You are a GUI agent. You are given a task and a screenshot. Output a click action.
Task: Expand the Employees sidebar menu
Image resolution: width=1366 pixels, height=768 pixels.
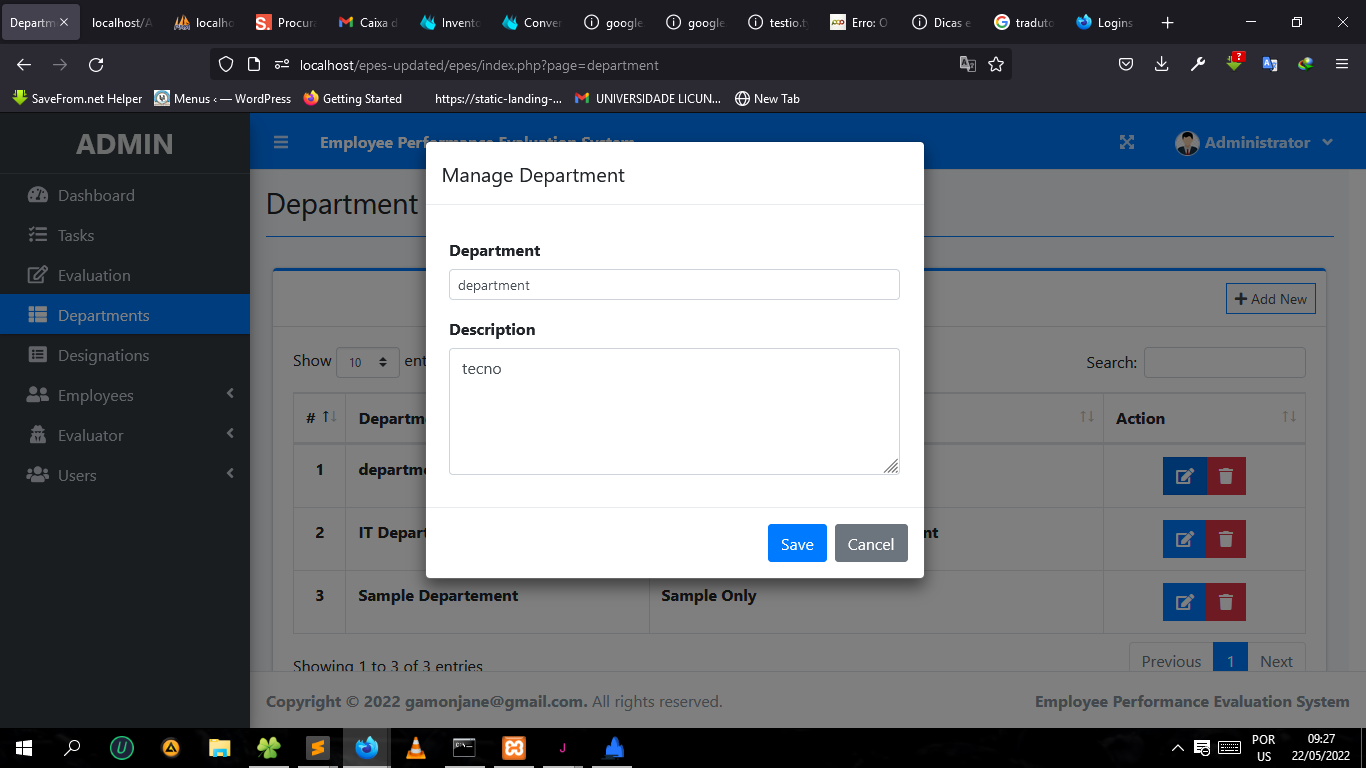pos(125,395)
